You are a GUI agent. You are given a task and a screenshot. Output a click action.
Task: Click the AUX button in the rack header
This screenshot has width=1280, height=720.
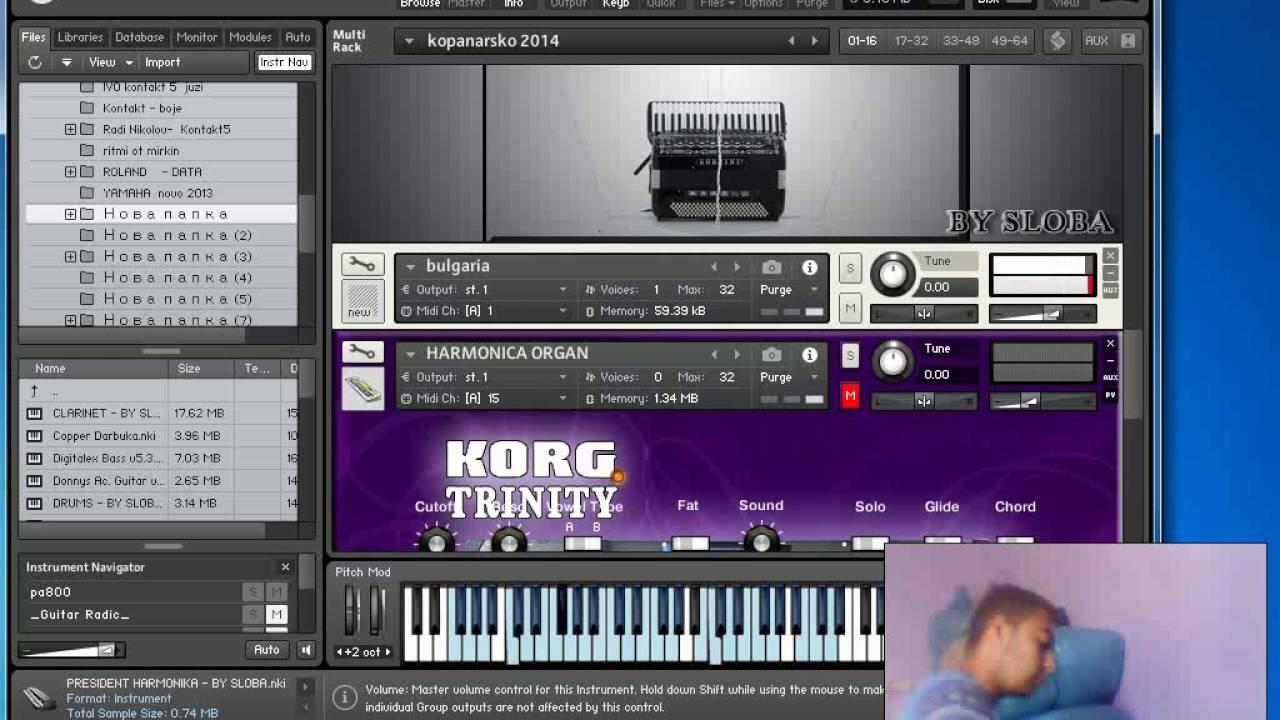click(1096, 41)
